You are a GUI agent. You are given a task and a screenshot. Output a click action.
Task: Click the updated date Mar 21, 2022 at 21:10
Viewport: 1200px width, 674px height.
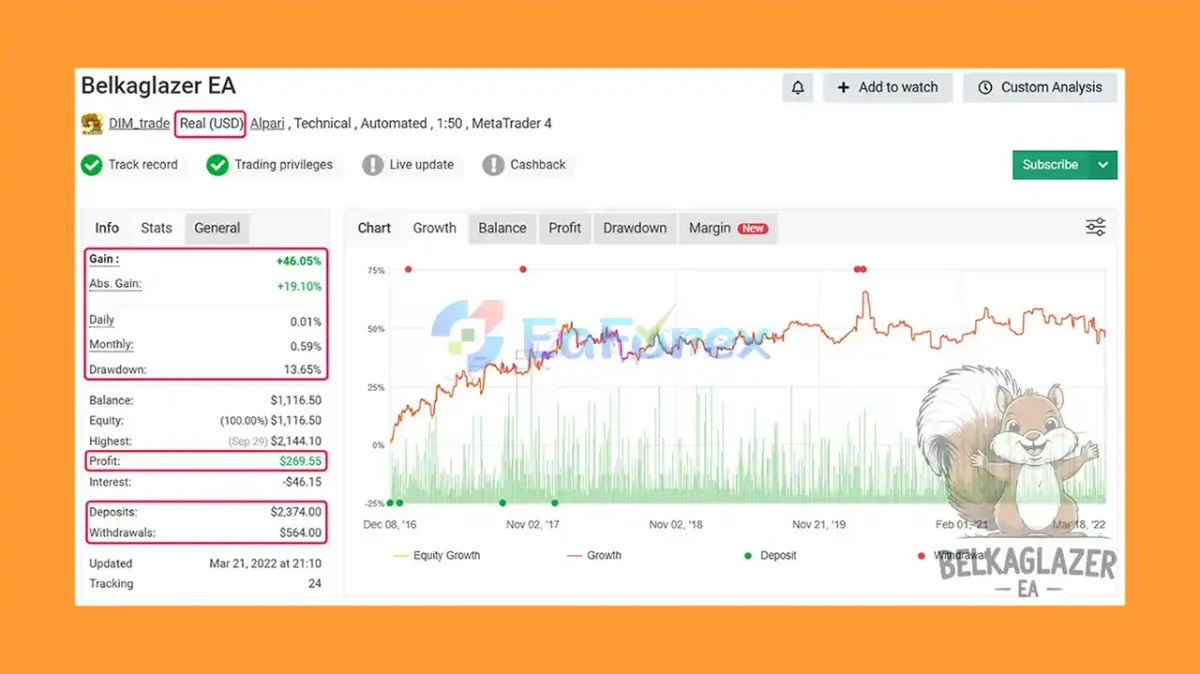(264, 563)
